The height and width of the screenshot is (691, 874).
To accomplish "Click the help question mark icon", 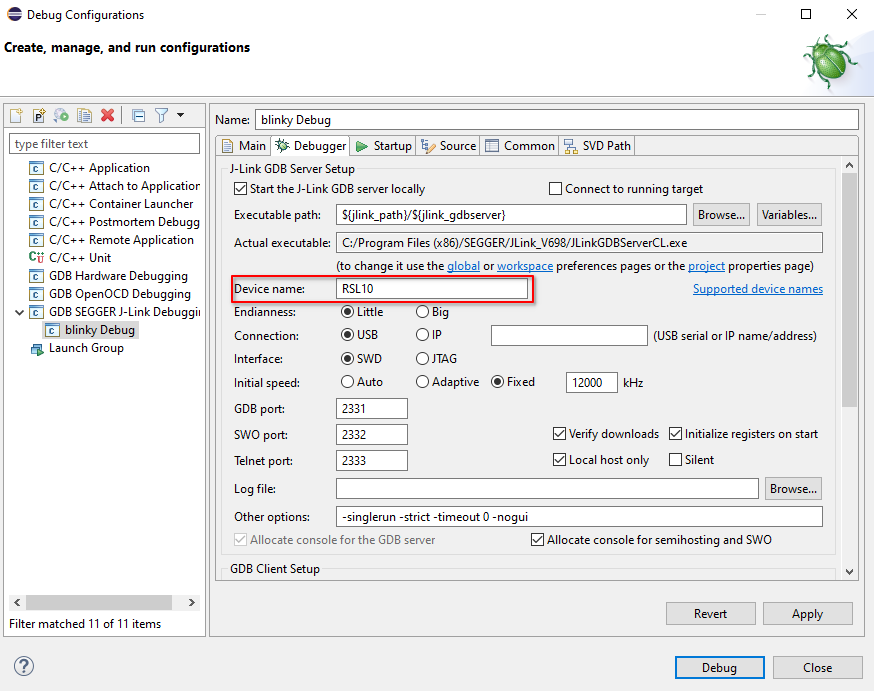I will pyautogui.click(x=22, y=665).
